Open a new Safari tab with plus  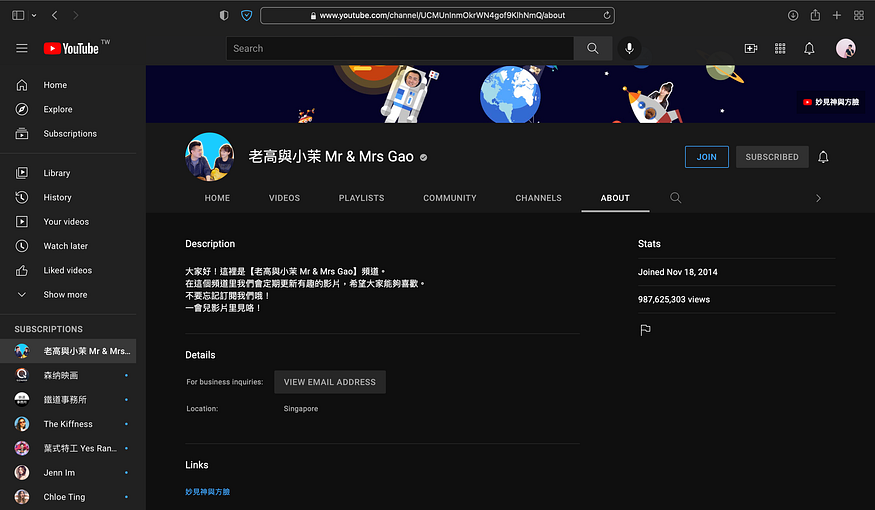point(836,16)
